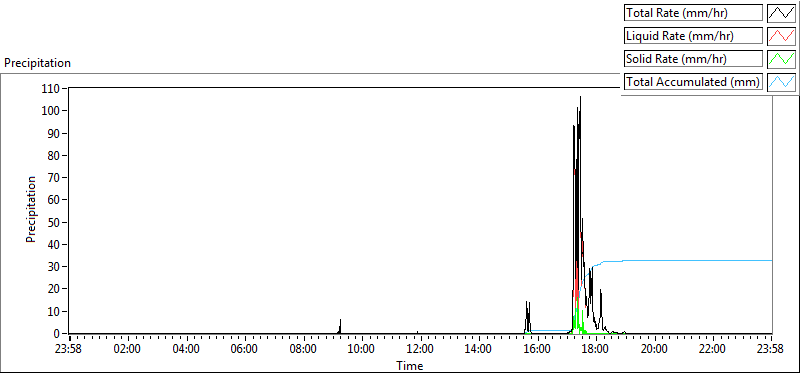The width and height of the screenshot is (800, 373).
Task: Click the 20:00 time axis label
Action: click(655, 349)
